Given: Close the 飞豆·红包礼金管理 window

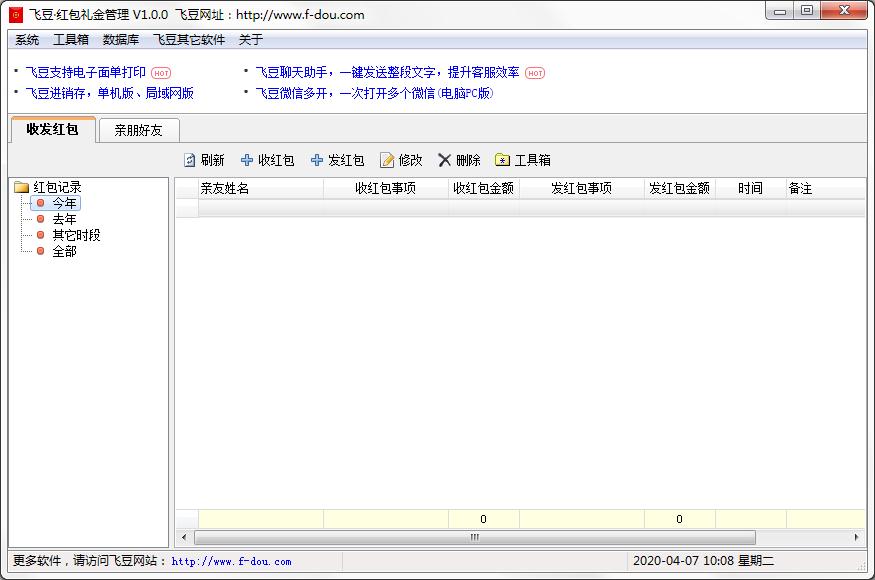Looking at the screenshot, I should pos(844,11).
